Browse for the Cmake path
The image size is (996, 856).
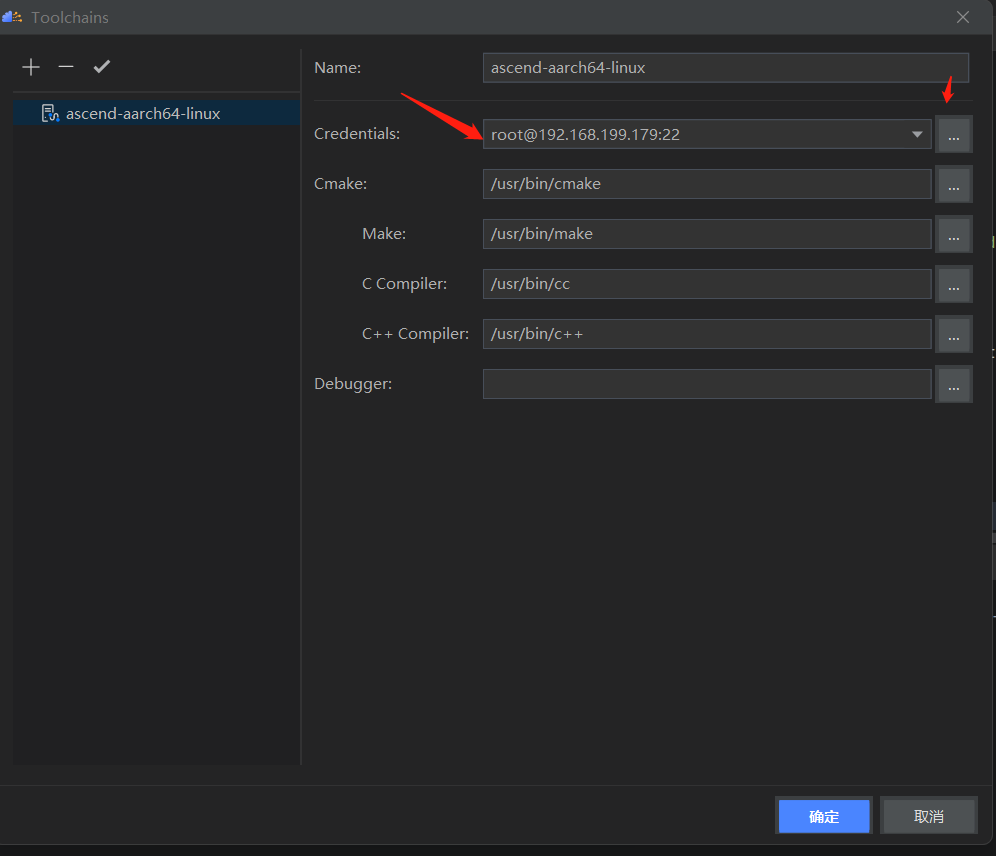953,184
